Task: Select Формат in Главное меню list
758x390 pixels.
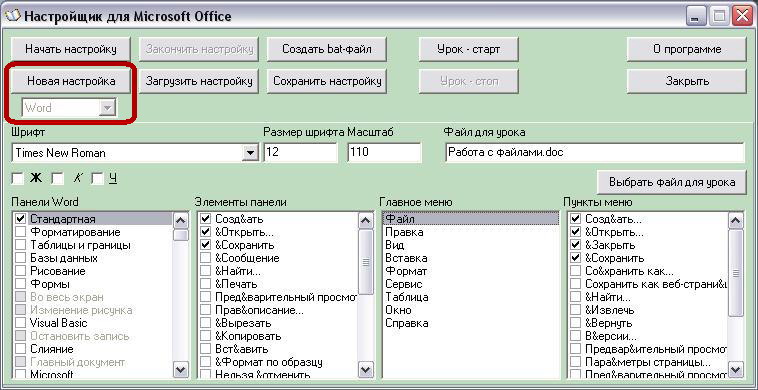Action: click(470, 271)
